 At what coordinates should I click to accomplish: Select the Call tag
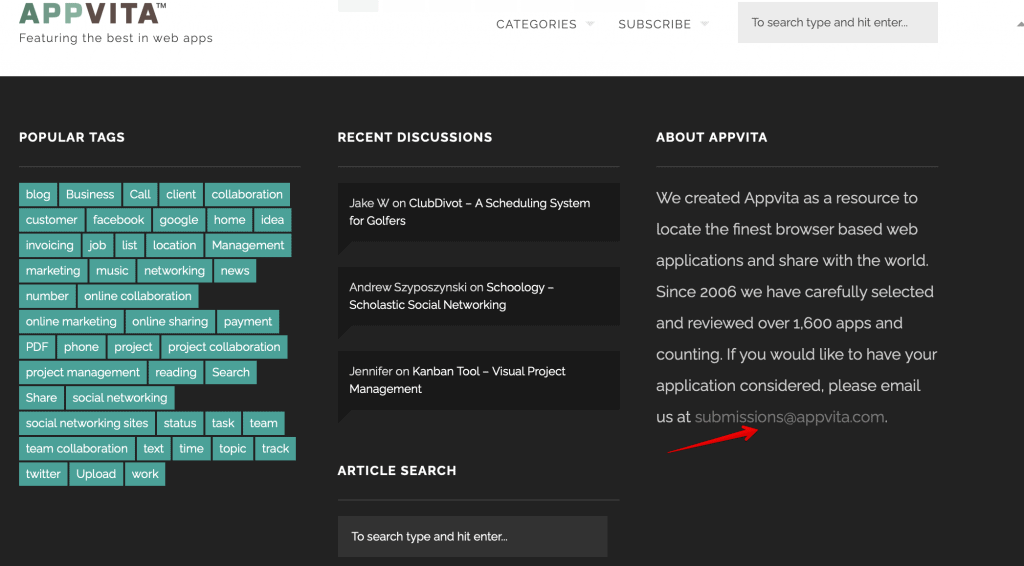pos(140,195)
